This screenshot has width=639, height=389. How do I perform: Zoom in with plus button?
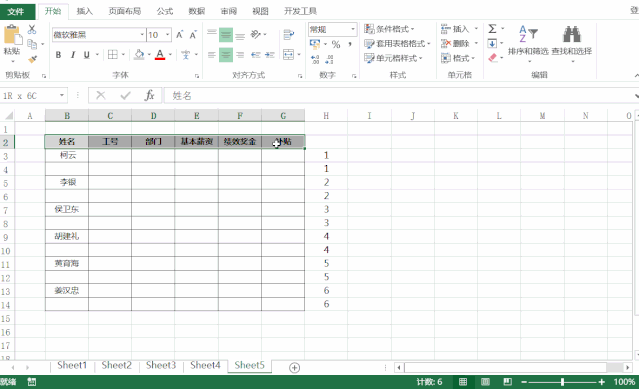click(x=602, y=382)
